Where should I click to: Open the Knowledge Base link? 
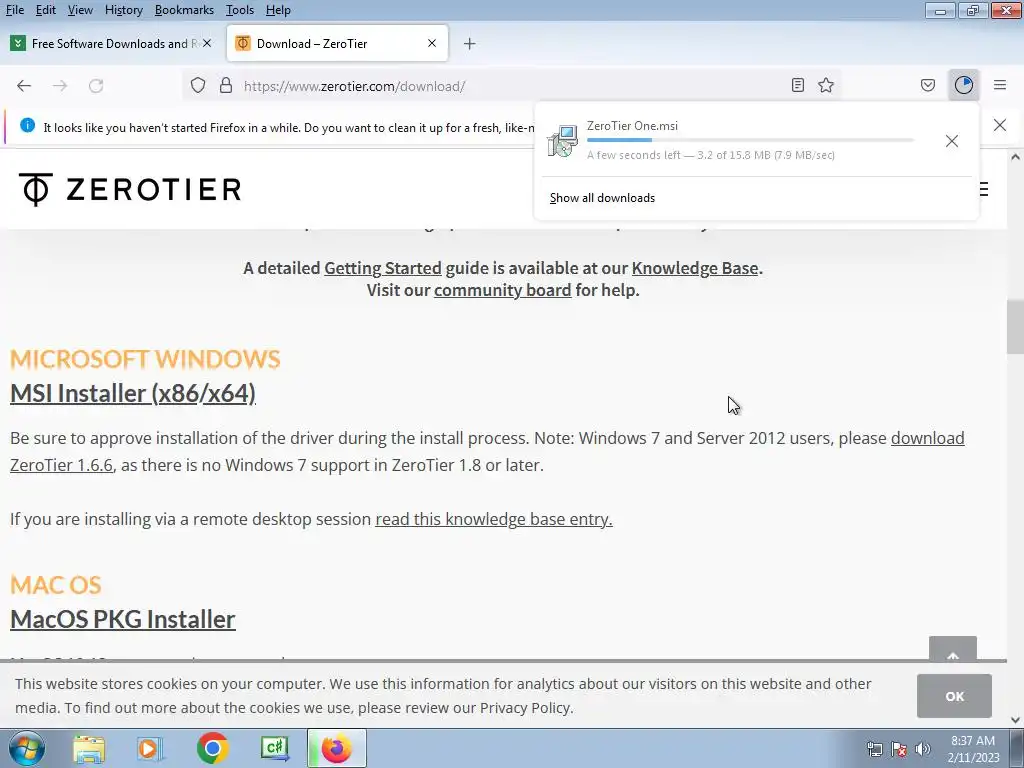click(x=695, y=268)
